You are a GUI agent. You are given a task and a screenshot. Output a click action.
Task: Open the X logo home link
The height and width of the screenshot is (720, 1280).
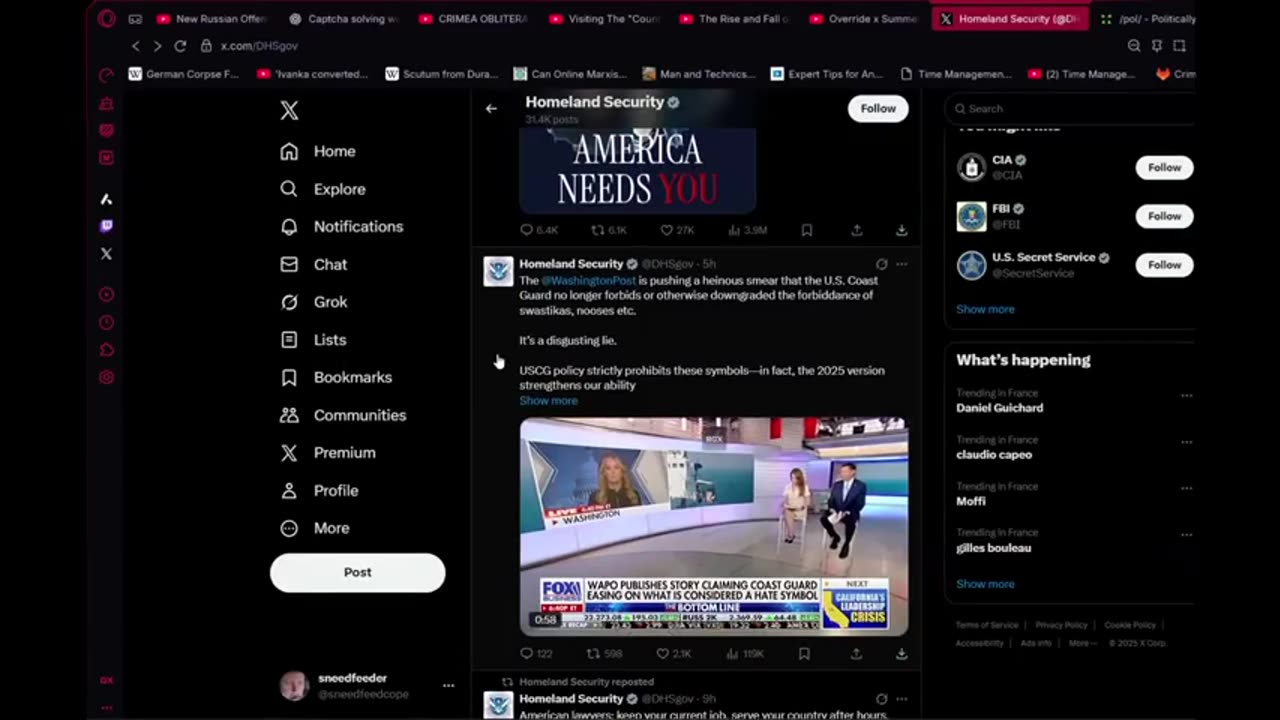(289, 110)
